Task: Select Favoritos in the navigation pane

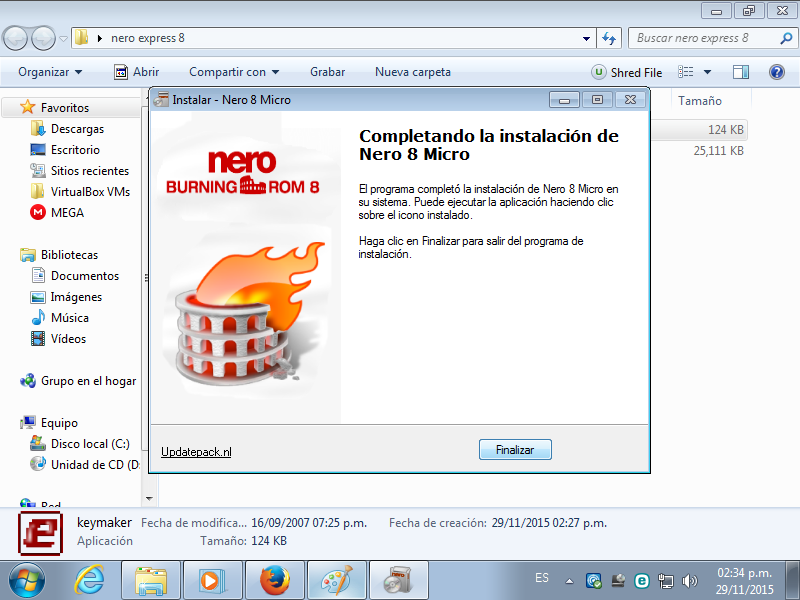Action: click(64, 108)
